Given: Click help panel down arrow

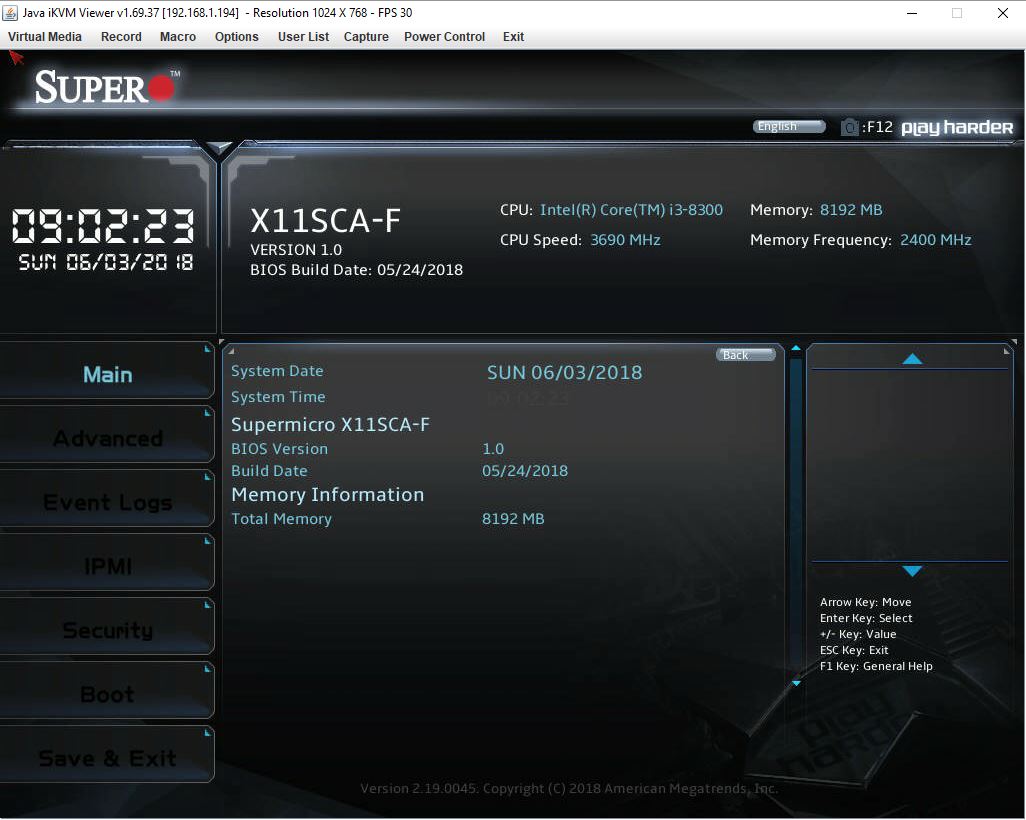Looking at the screenshot, I should [912, 571].
